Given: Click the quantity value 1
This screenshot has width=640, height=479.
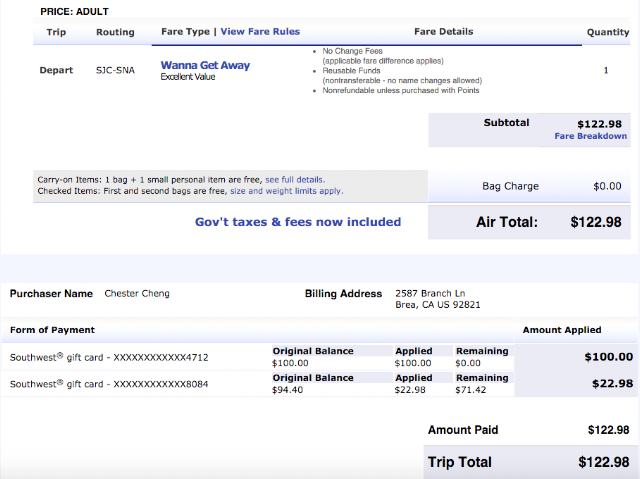Looking at the screenshot, I should (606, 70).
